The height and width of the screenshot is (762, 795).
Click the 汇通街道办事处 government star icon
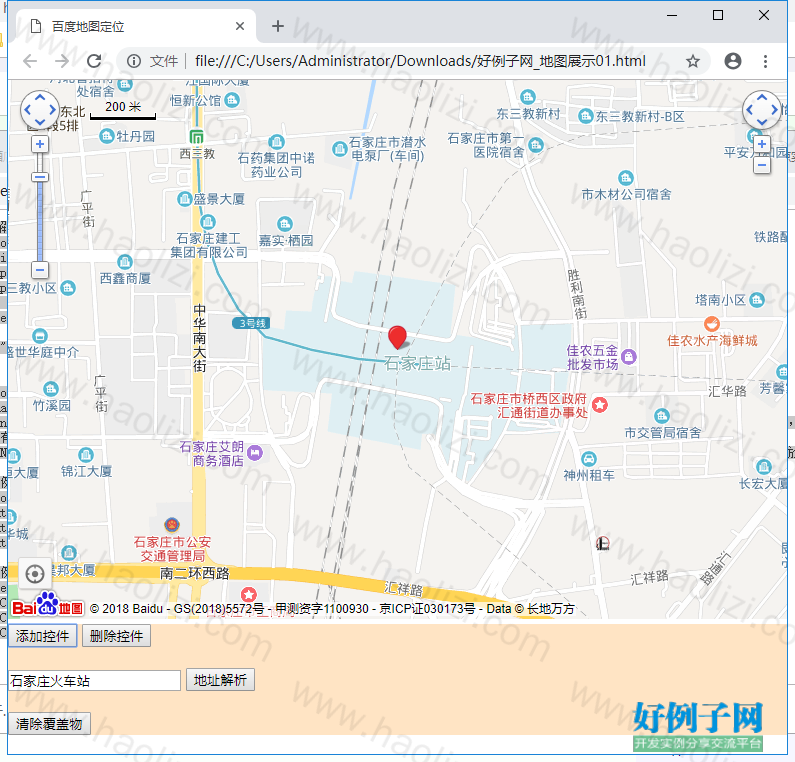(x=600, y=405)
